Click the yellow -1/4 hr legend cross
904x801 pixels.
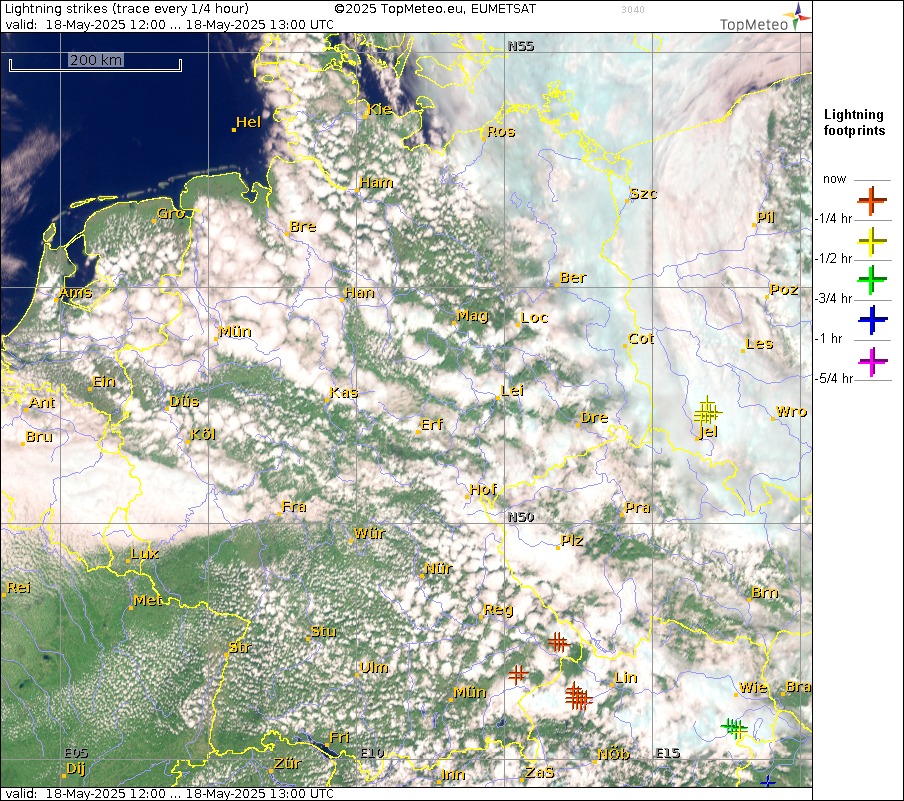(872, 241)
